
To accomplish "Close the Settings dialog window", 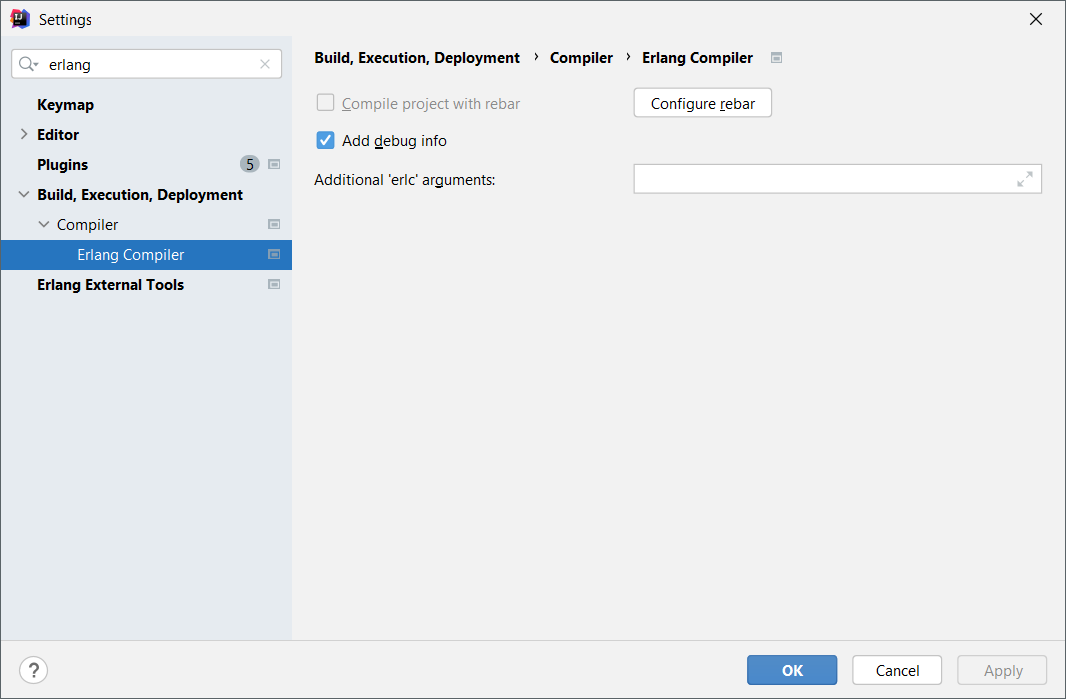I will tap(1035, 19).
